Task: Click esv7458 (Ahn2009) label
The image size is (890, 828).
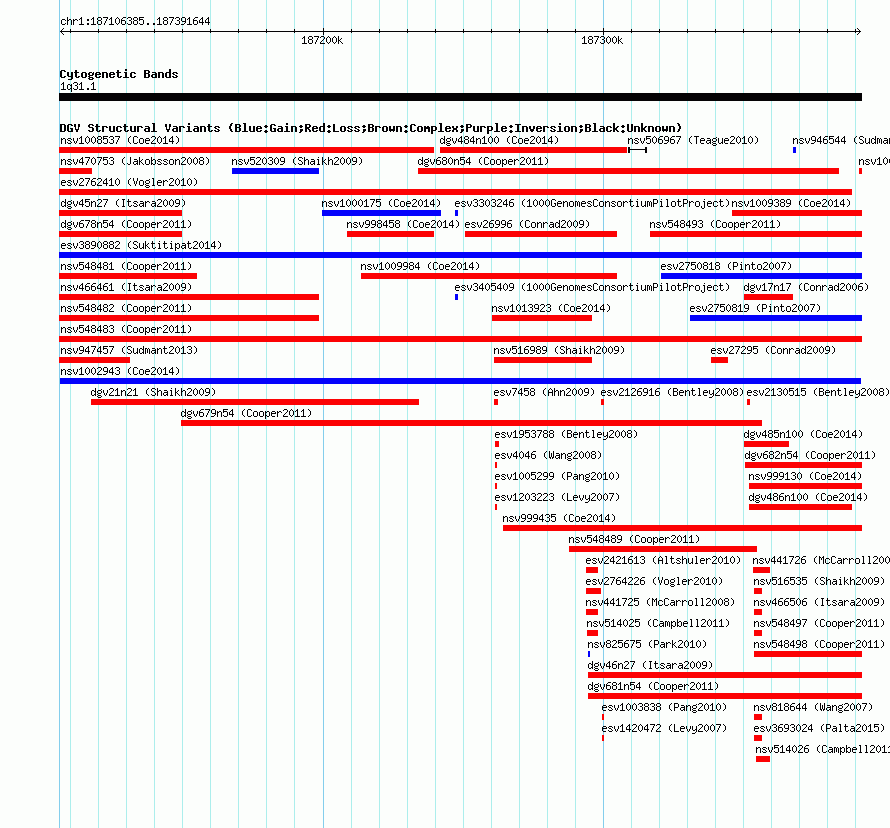Action: (x=544, y=392)
